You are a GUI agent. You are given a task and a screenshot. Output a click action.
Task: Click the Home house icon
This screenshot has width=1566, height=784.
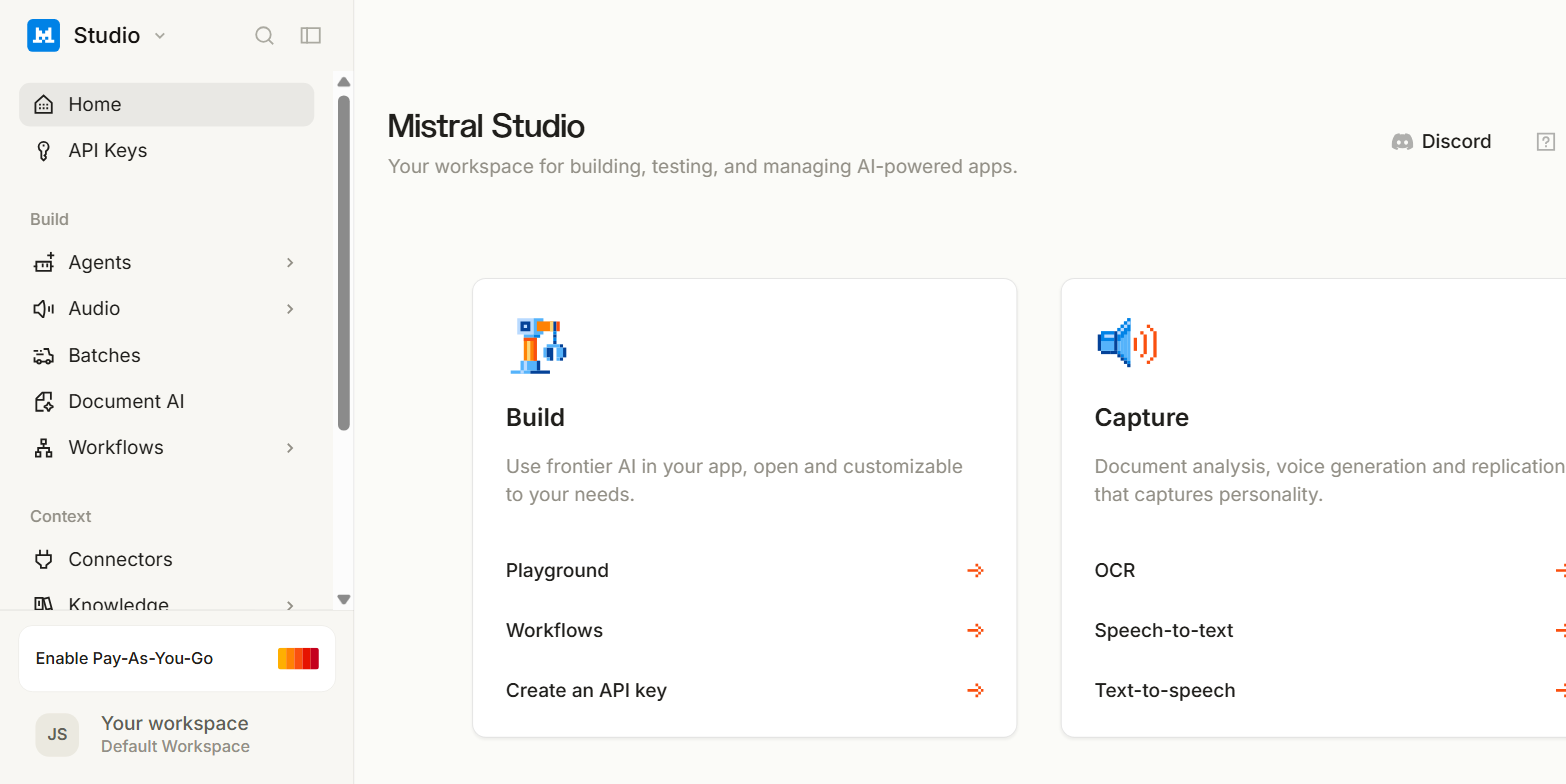point(43,104)
